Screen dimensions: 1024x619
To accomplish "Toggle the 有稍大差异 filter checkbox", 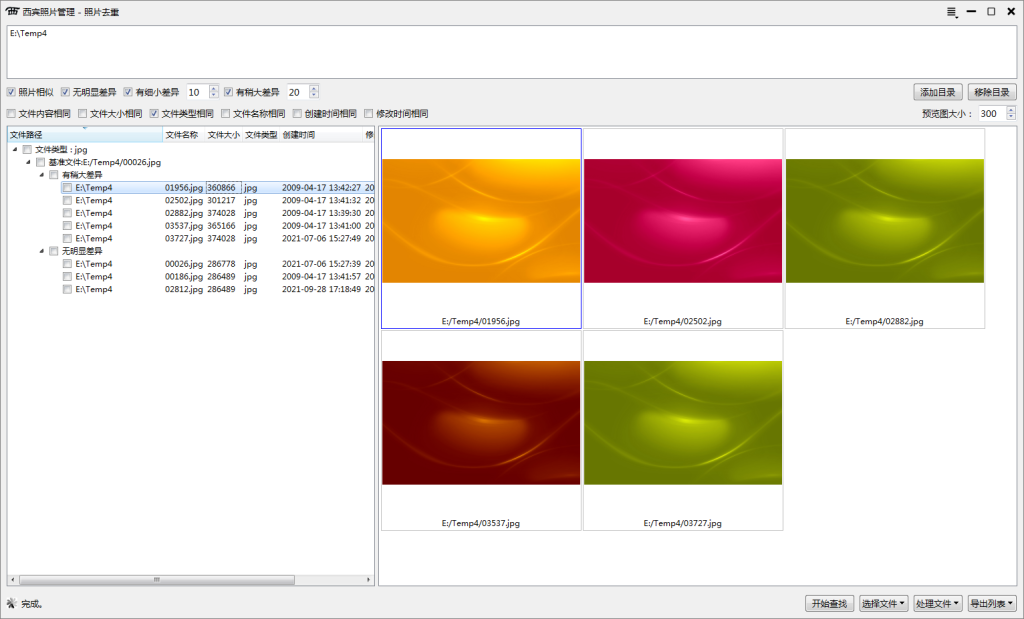I will [x=229, y=92].
